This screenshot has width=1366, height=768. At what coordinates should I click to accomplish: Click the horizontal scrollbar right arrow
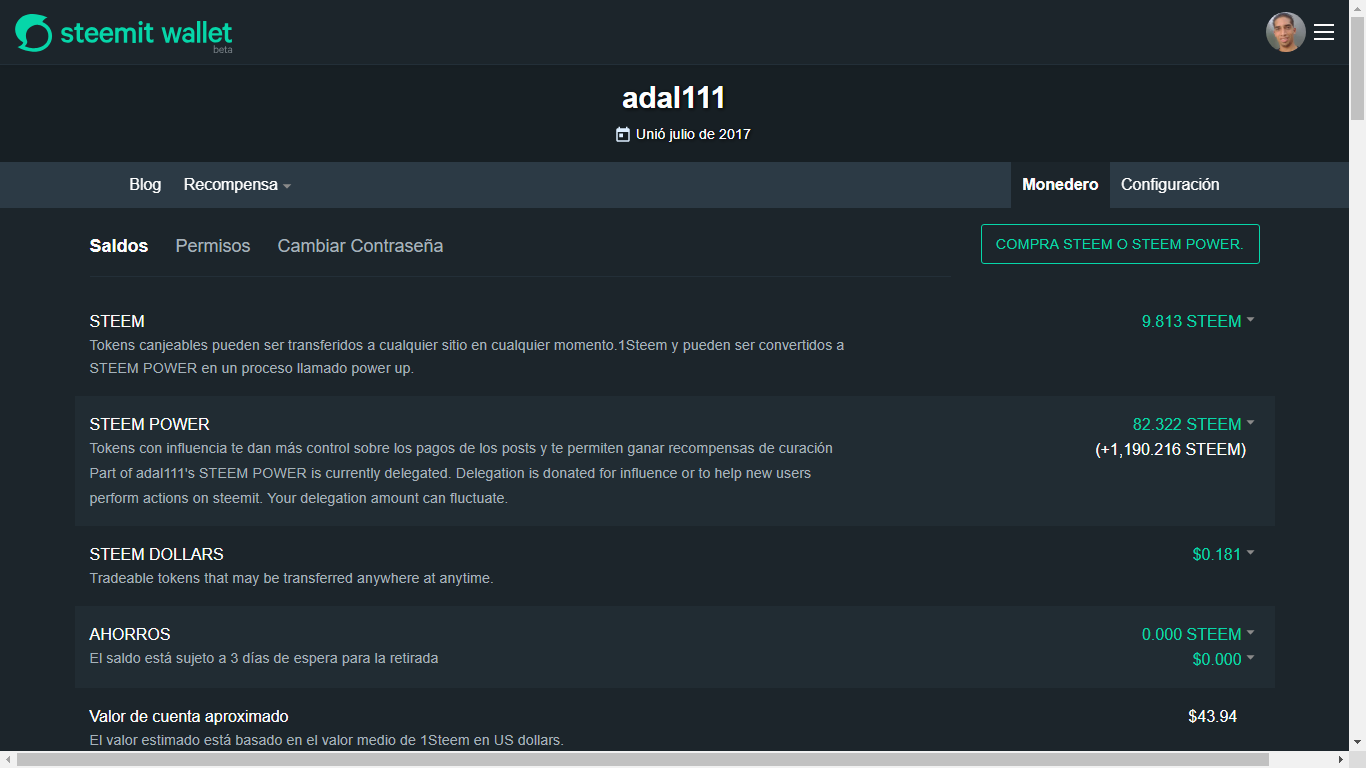point(1340,760)
